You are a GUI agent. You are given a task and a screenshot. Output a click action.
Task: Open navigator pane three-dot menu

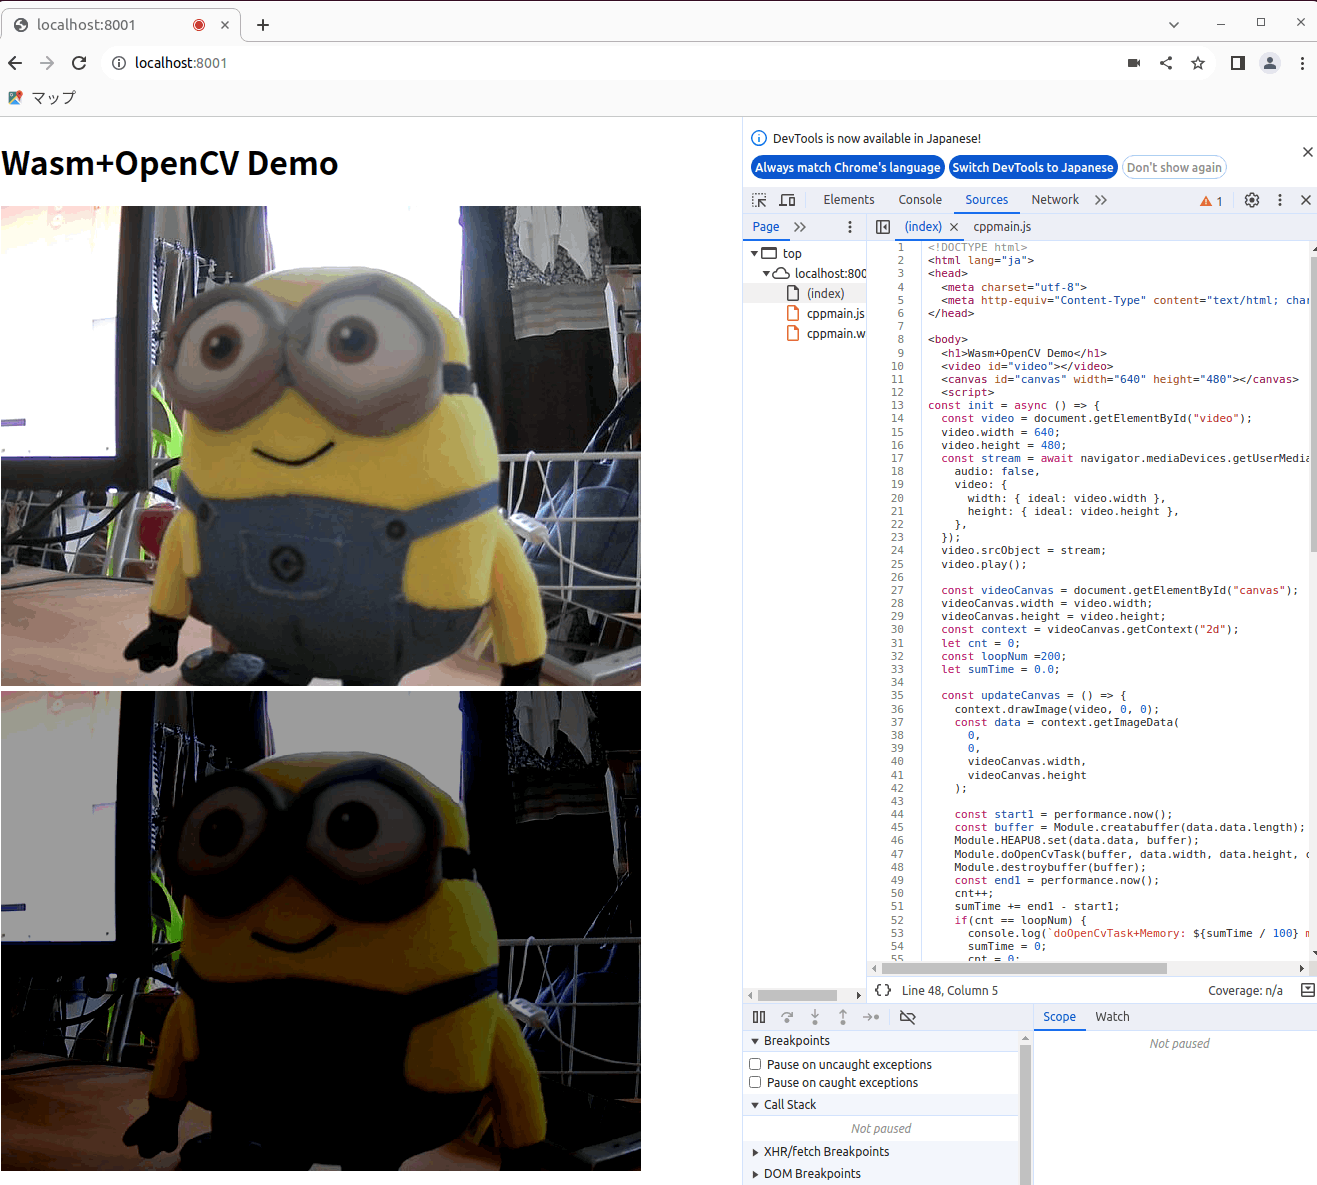pyautogui.click(x=850, y=227)
